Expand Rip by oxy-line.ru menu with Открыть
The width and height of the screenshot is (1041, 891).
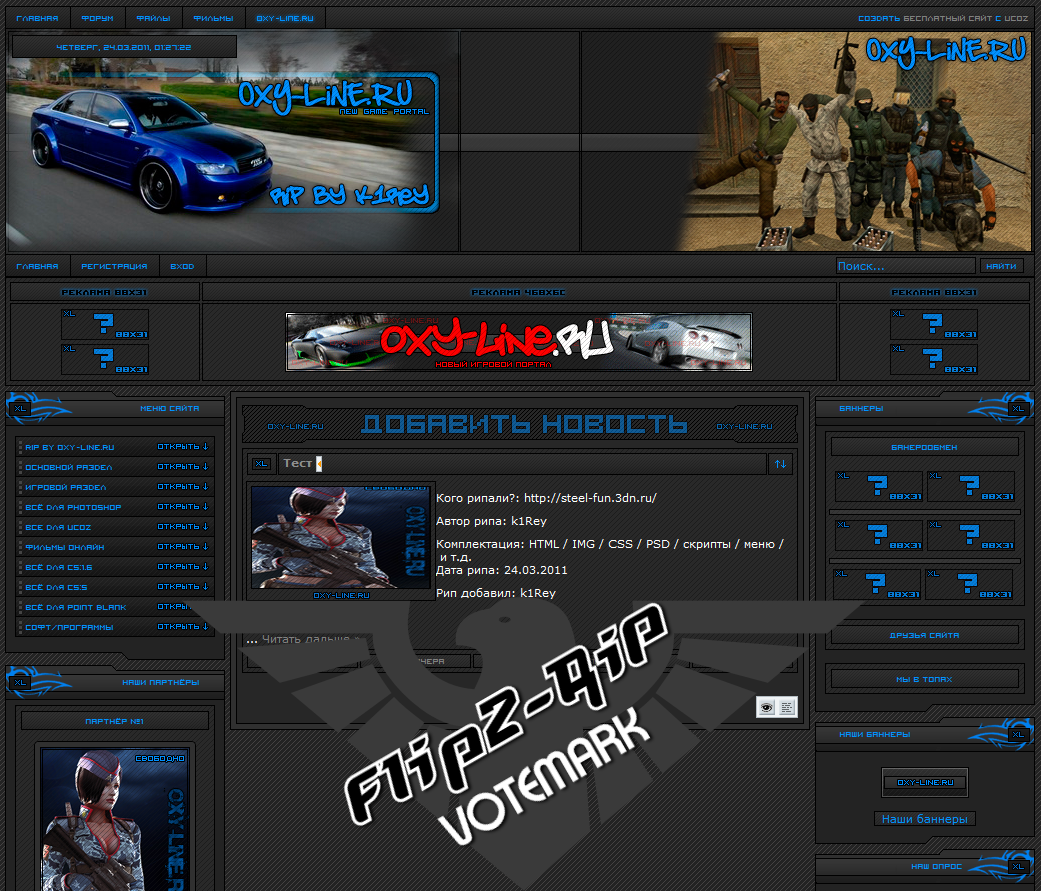click(x=183, y=447)
